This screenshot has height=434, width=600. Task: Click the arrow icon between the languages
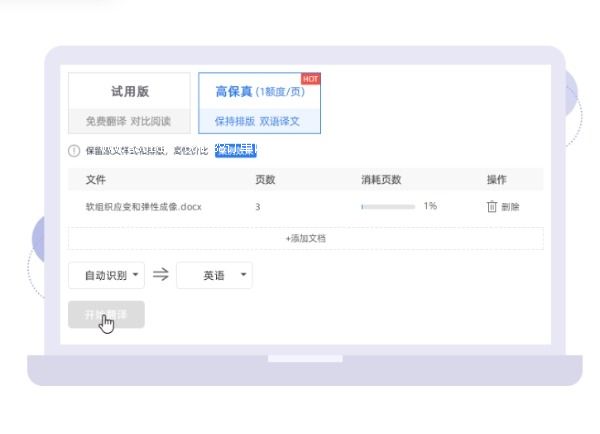(160, 275)
